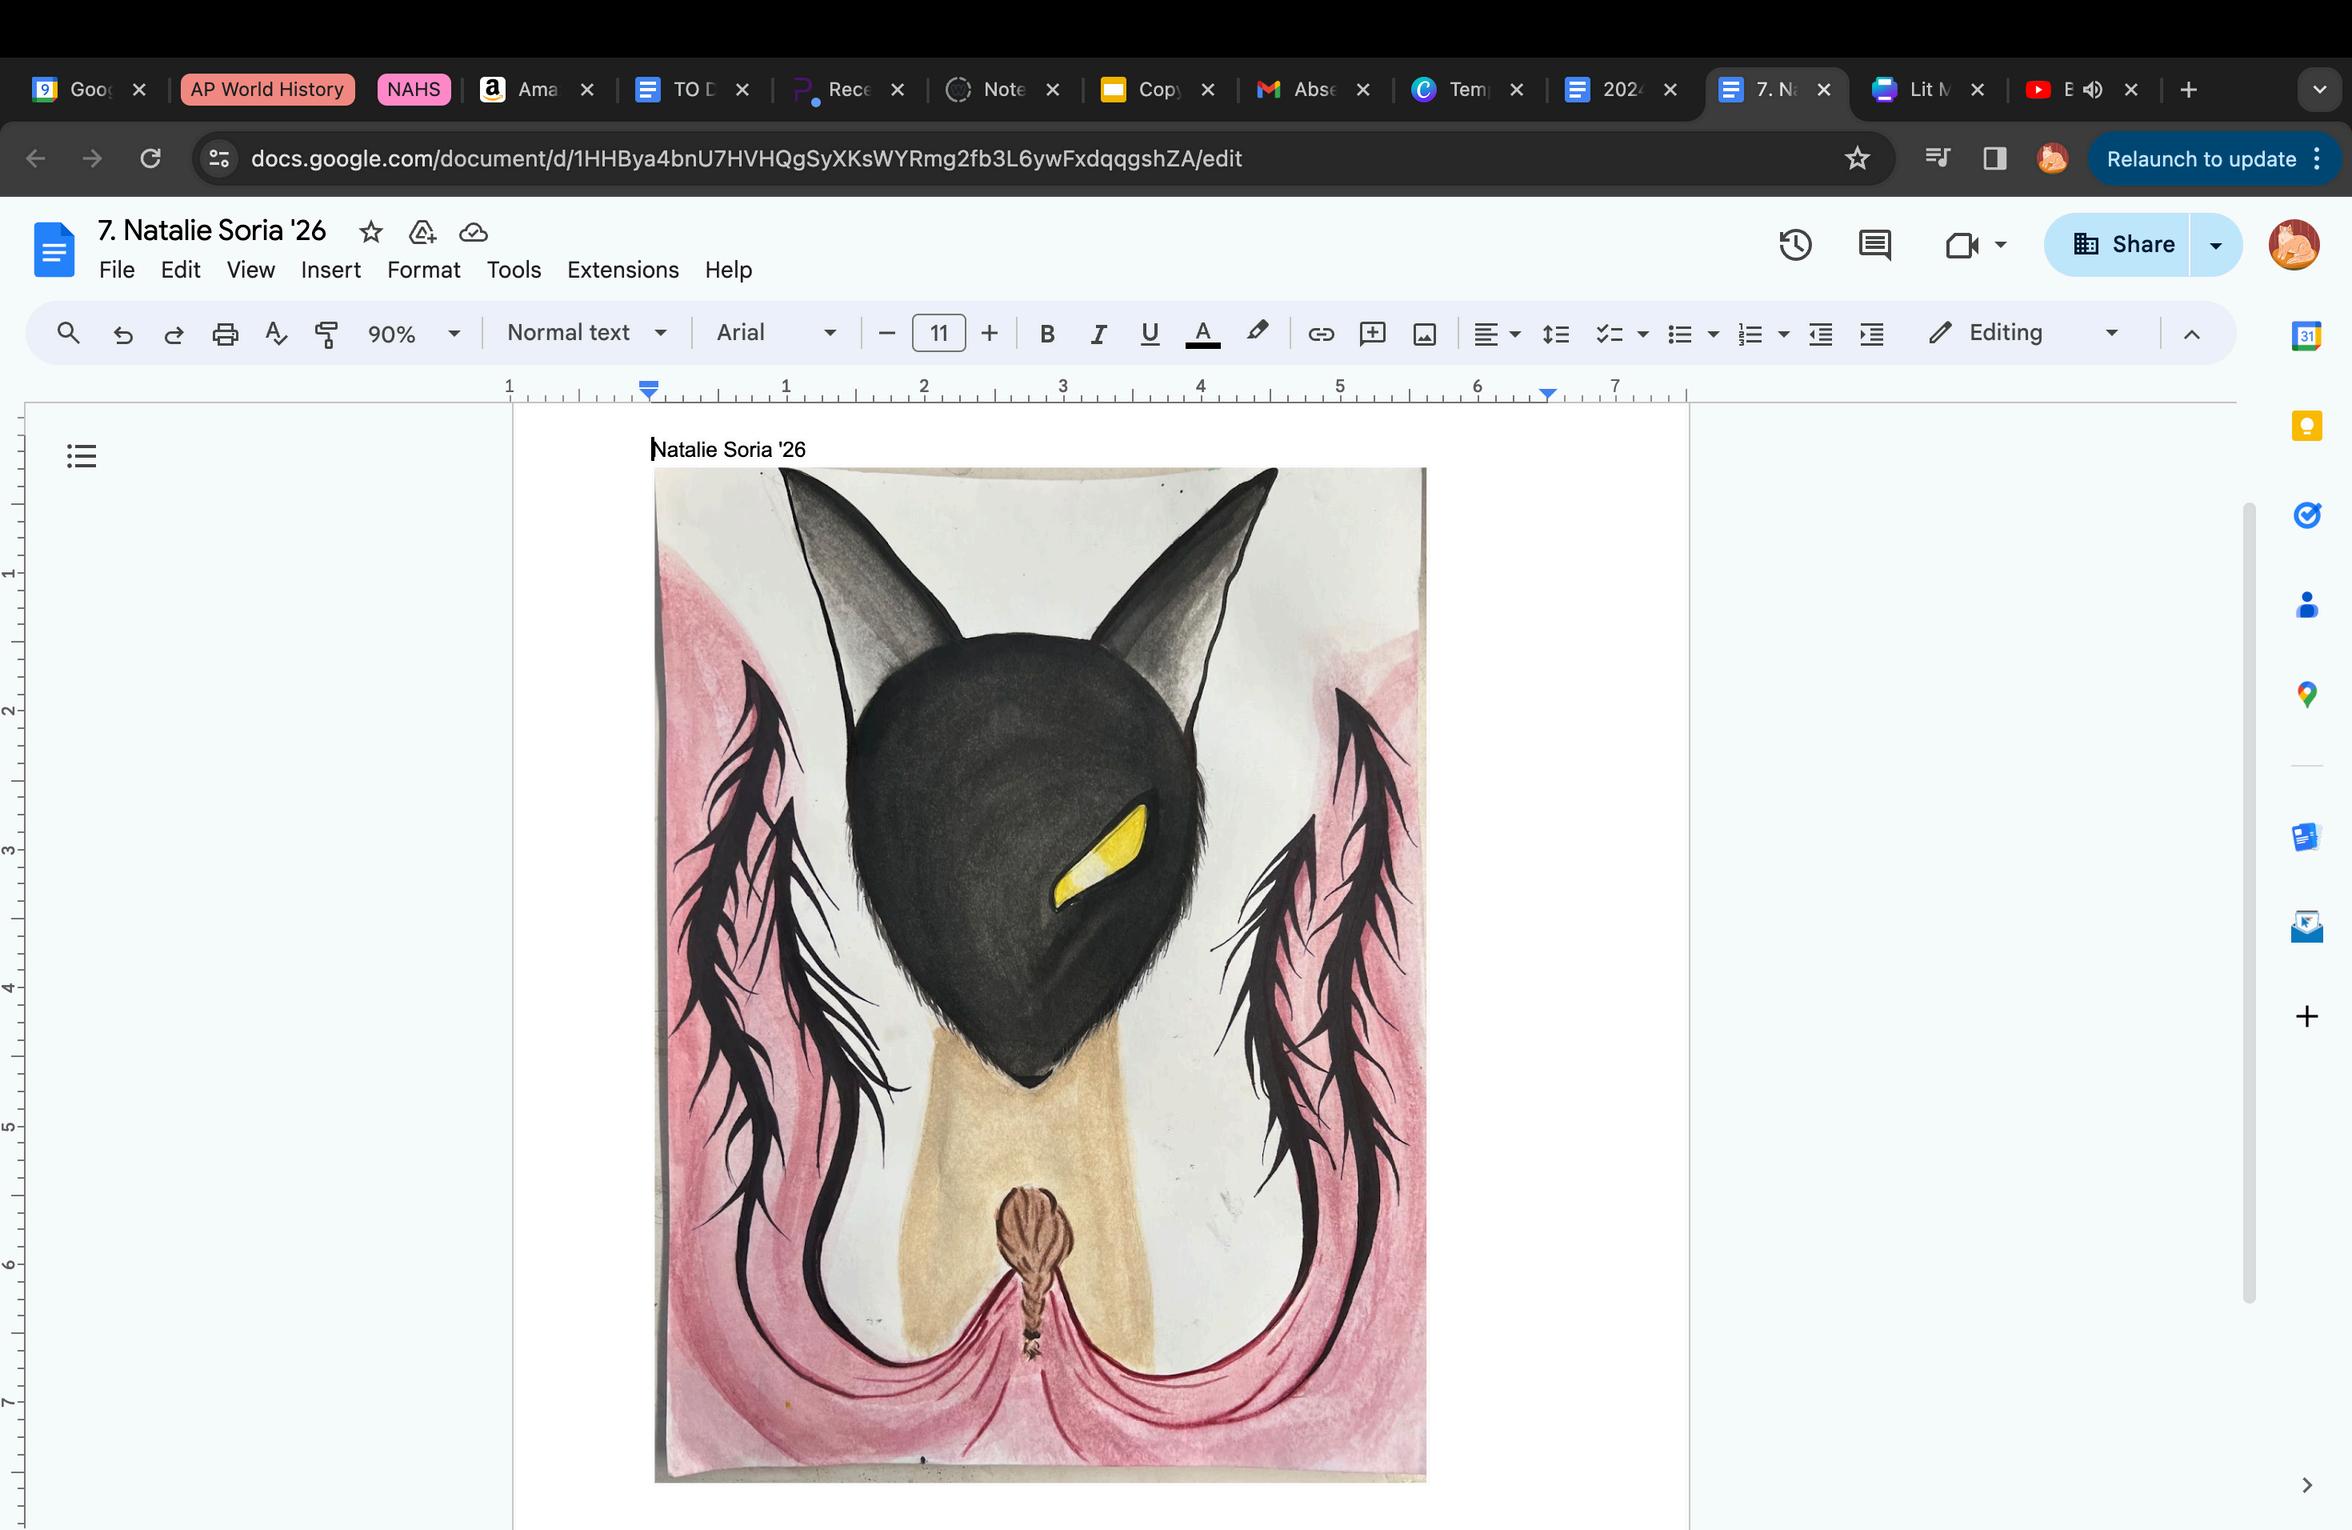The height and width of the screenshot is (1530, 2352).
Task: Show document outline icon
Action: click(x=81, y=457)
